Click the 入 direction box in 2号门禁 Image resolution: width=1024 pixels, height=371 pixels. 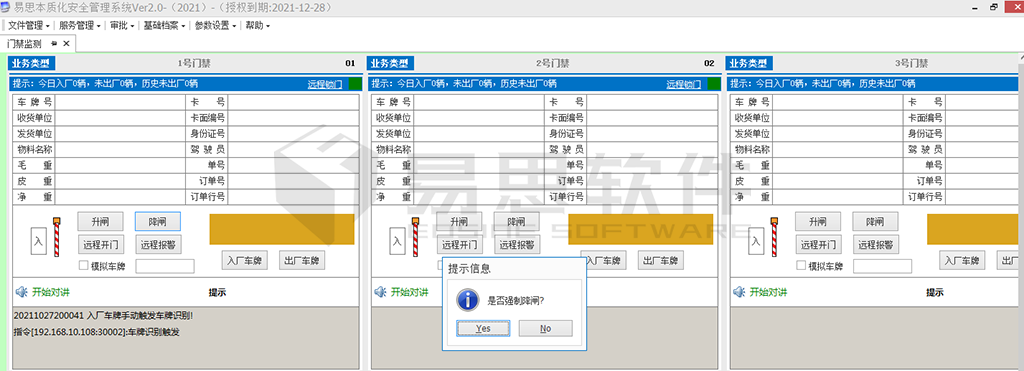point(397,242)
